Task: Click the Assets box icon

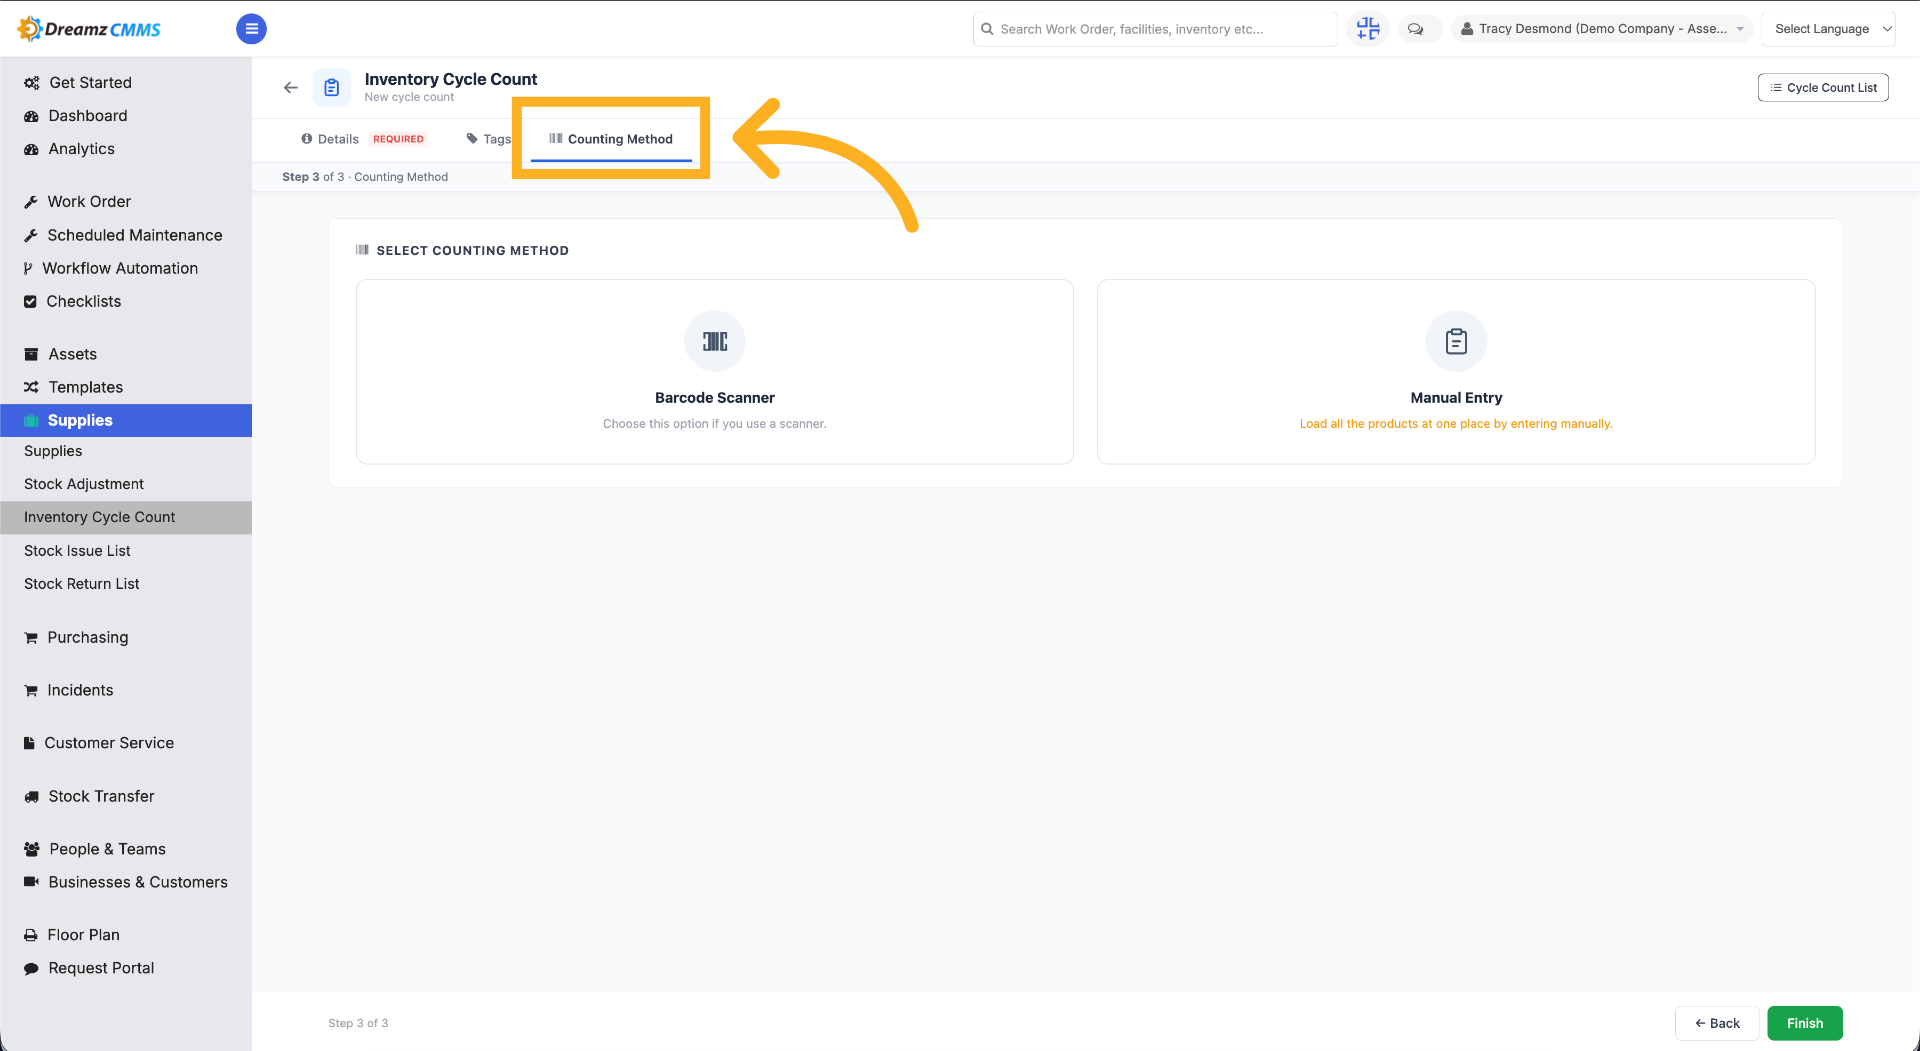Action: click(31, 355)
